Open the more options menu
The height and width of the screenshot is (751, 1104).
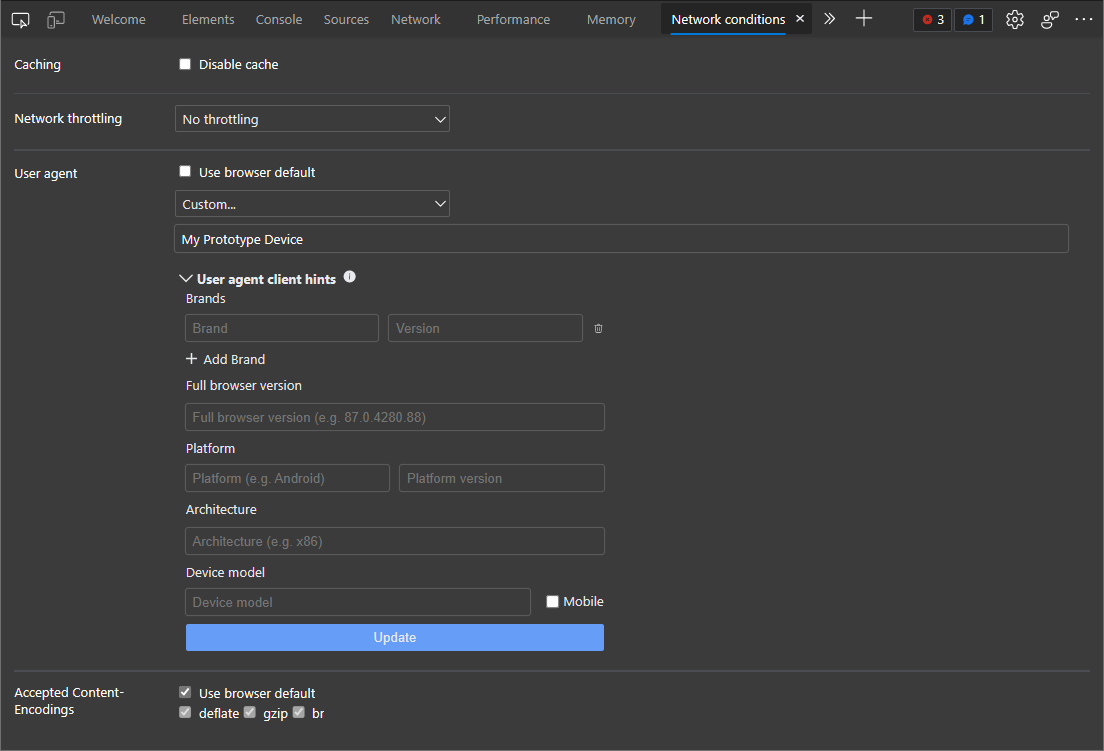(1084, 19)
